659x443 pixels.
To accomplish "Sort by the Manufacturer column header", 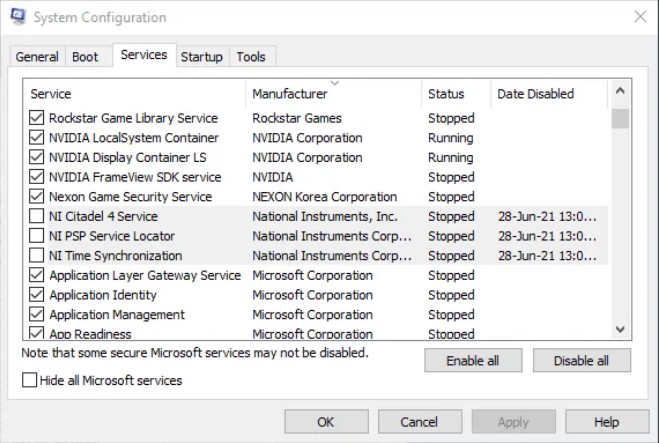I will tap(333, 94).
